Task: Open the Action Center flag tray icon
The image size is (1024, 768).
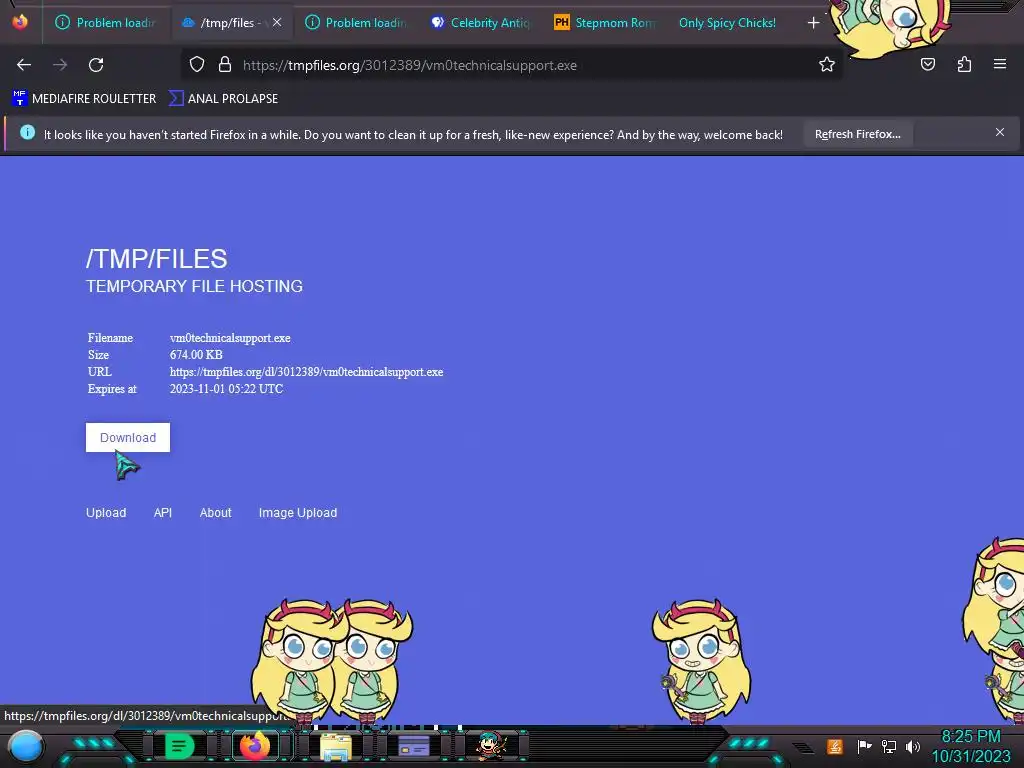Action: click(x=864, y=746)
